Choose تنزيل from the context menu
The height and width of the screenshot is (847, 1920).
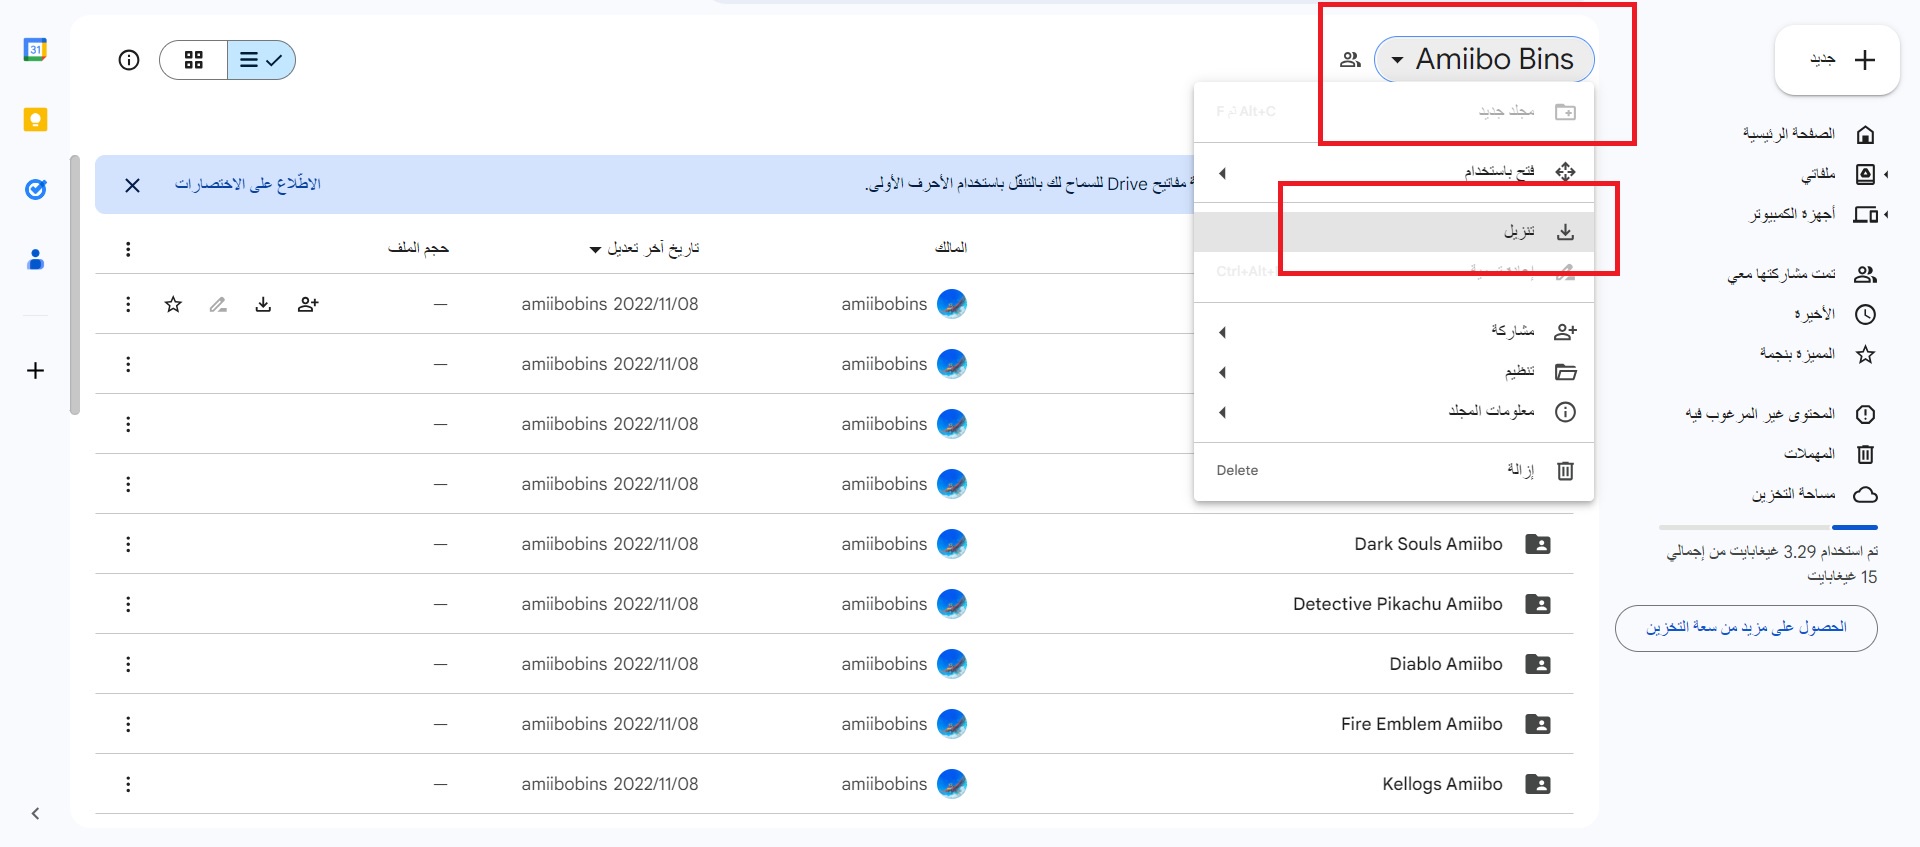coord(1394,232)
